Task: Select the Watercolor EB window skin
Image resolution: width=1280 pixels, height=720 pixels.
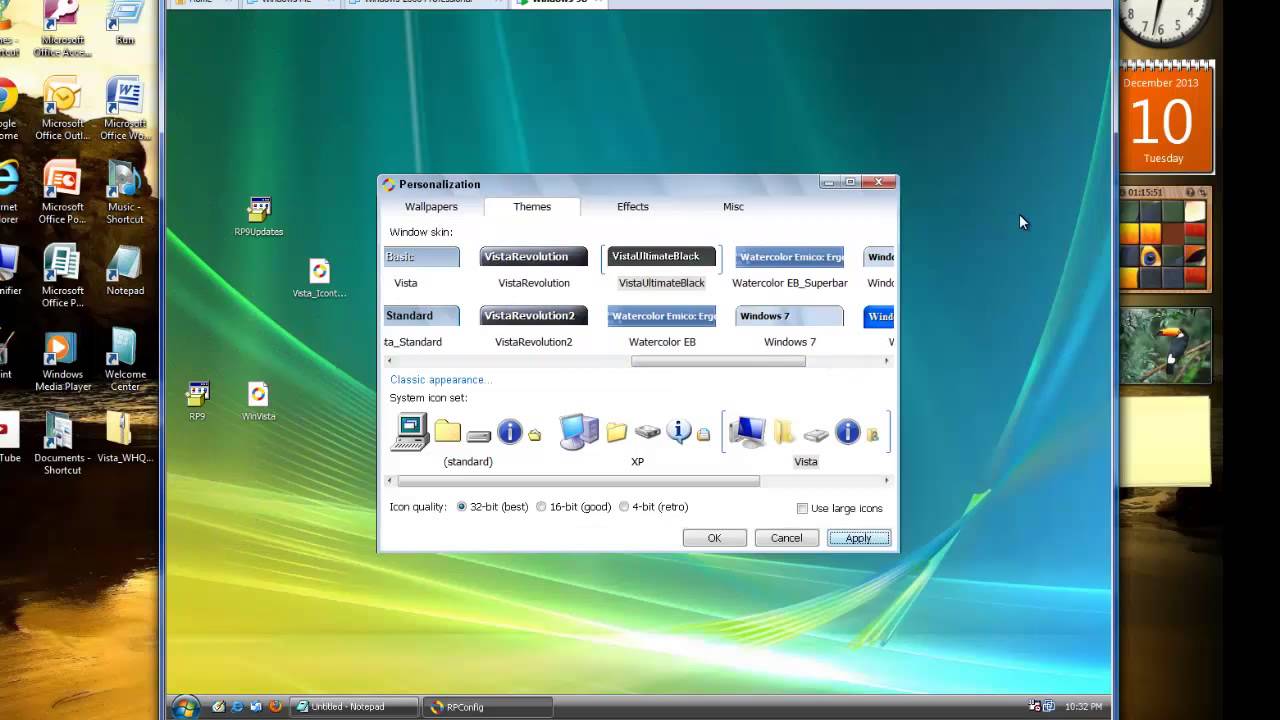Action: click(x=662, y=327)
